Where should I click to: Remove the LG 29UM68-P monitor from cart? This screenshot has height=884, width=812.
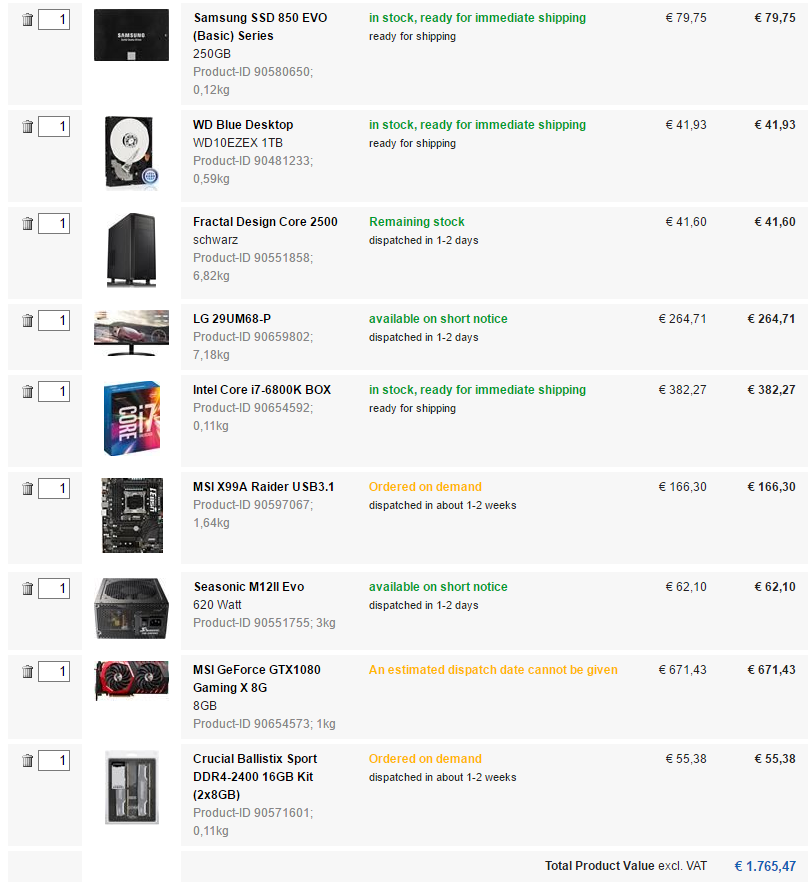coord(27,321)
